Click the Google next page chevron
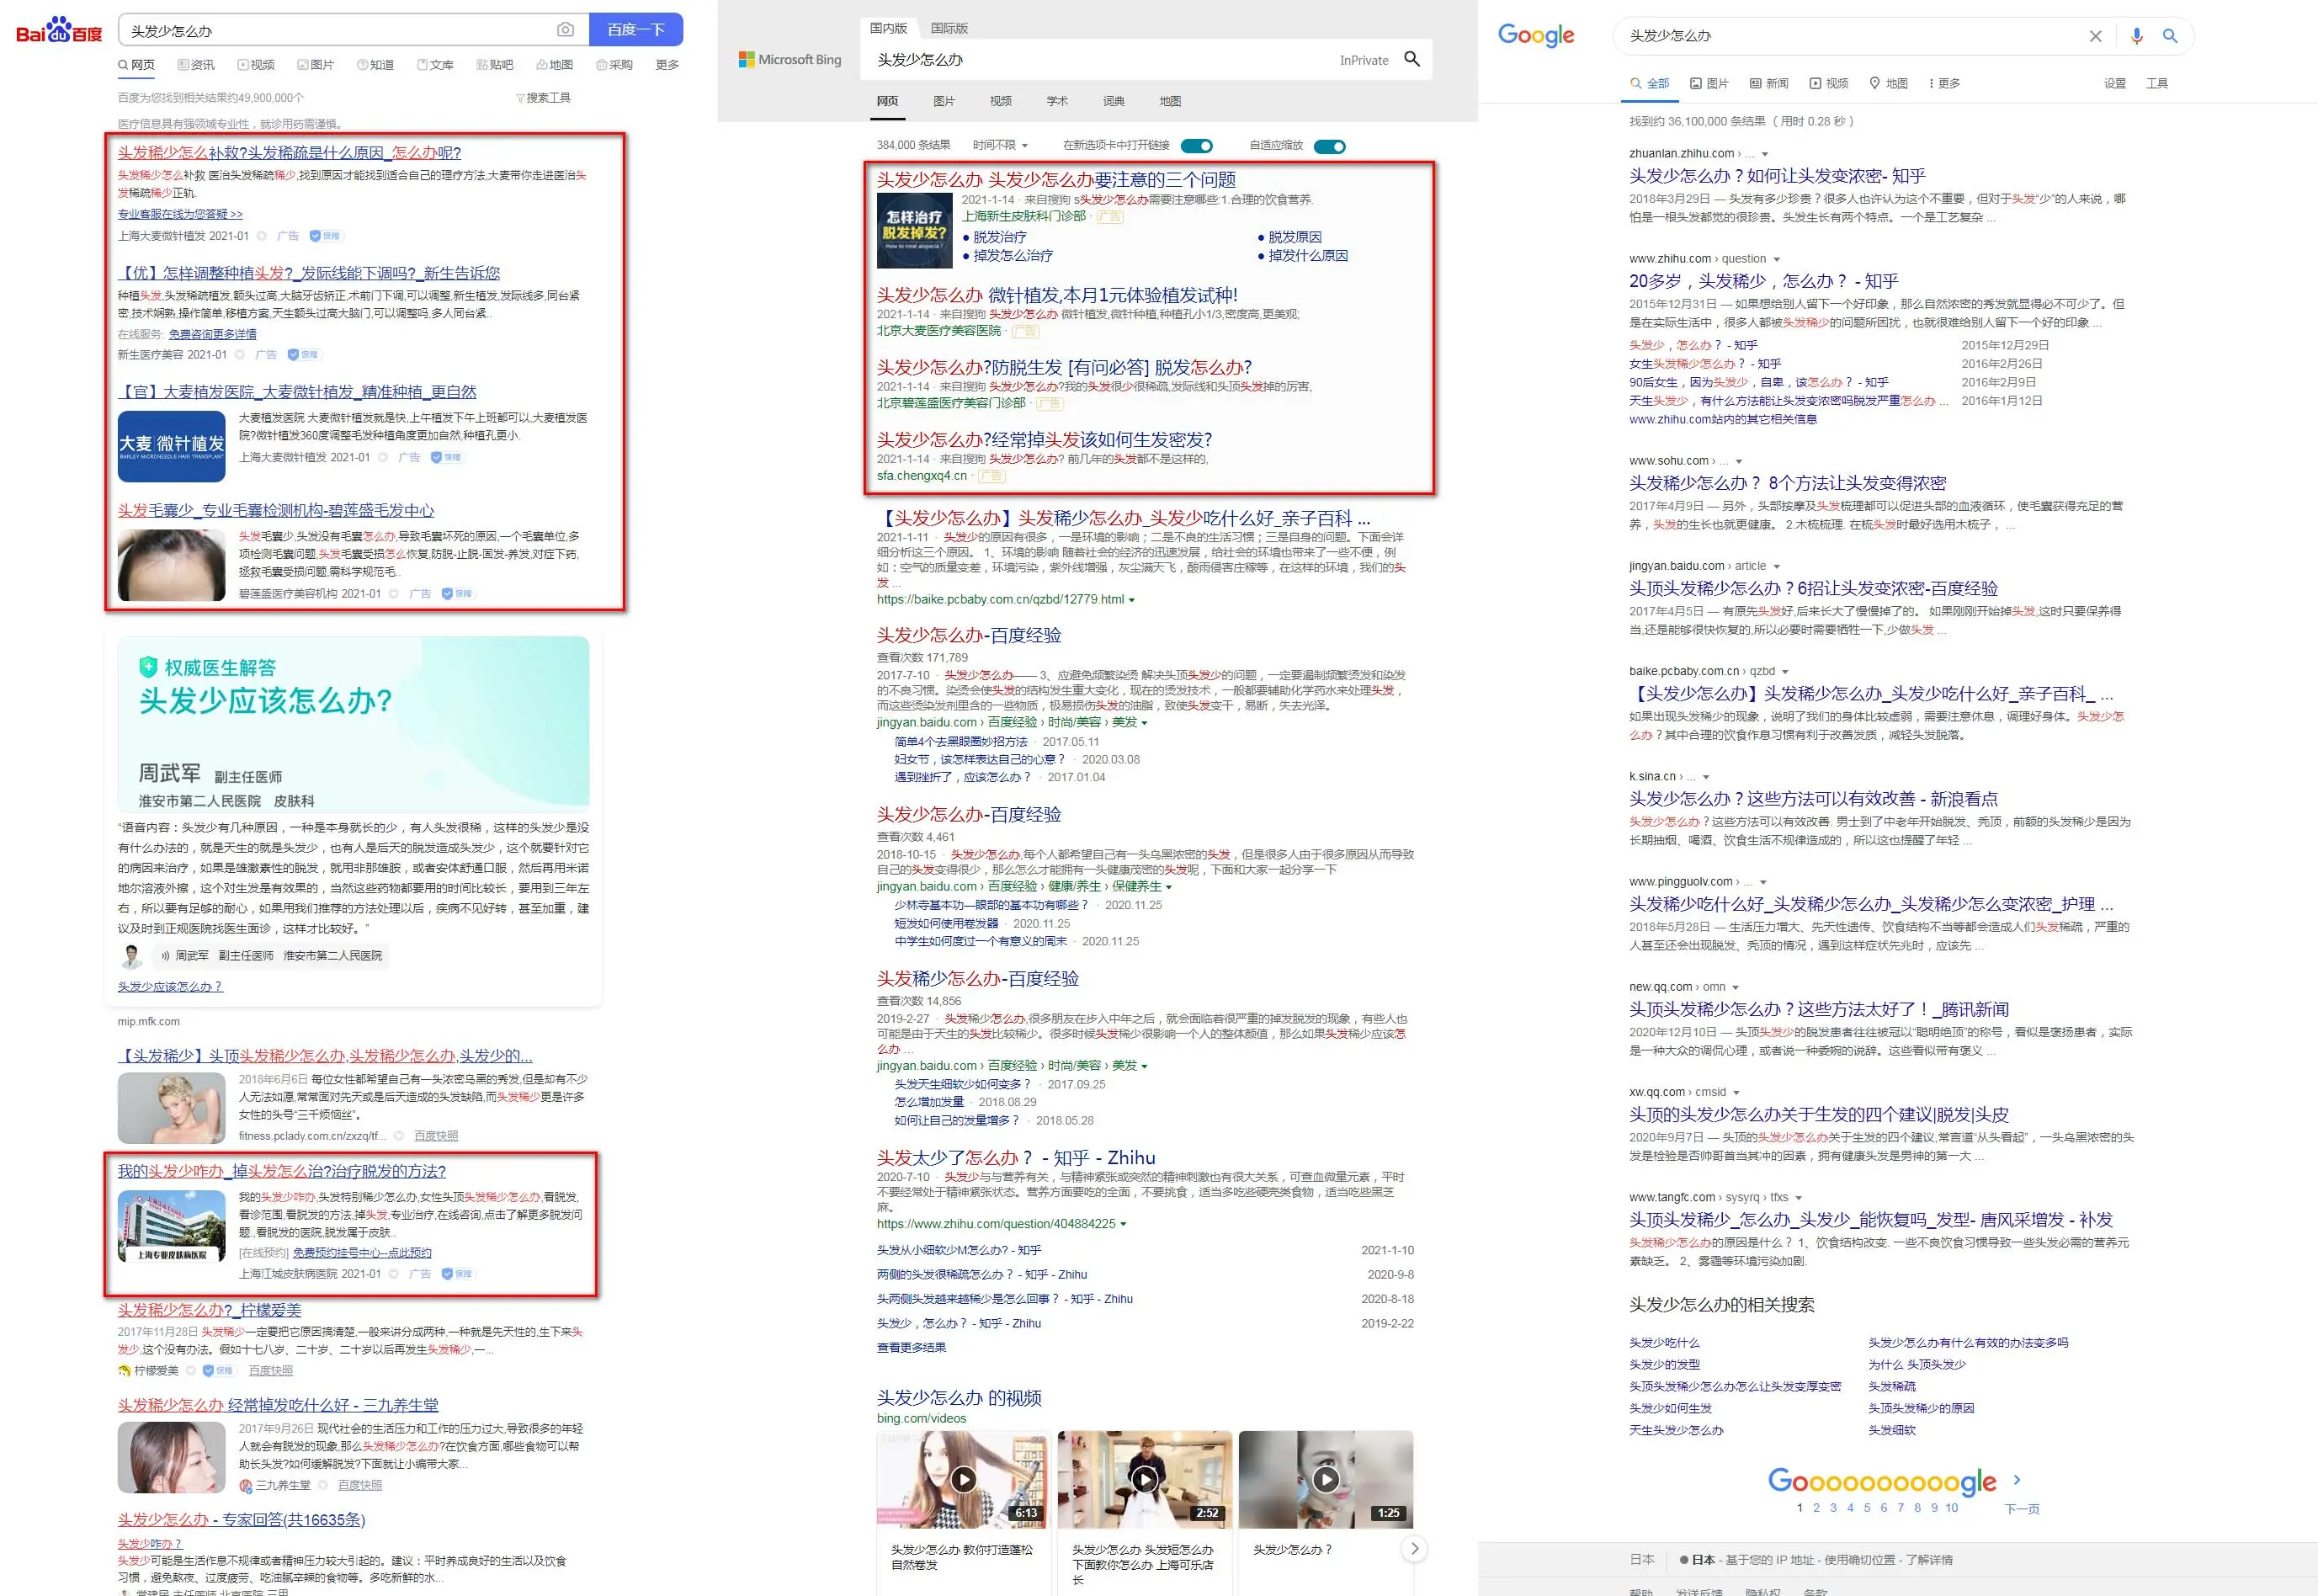Screen dimensions: 2318x1596 [2016, 1480]
